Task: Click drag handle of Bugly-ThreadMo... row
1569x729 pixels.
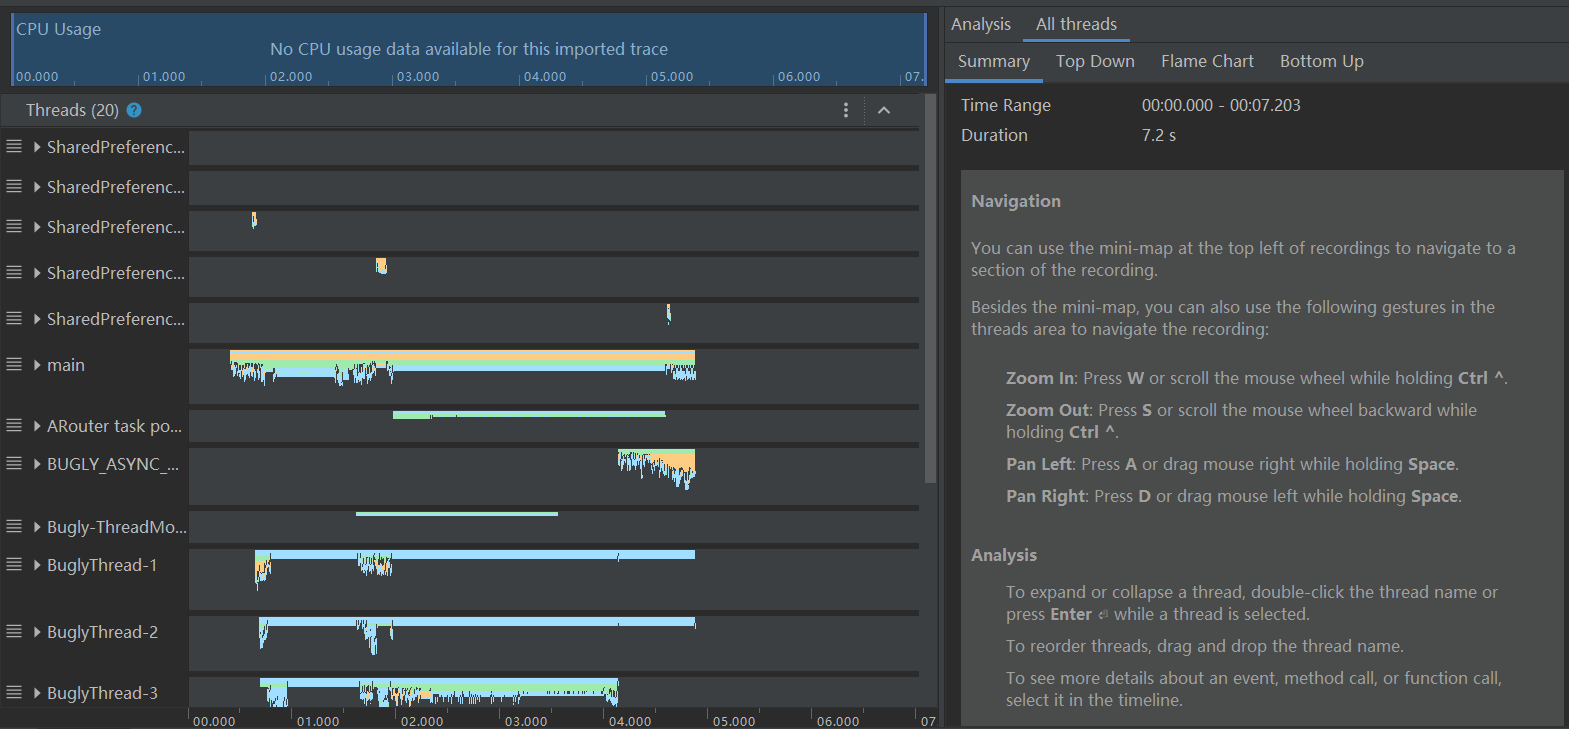Action: click(x=14, y=527)
